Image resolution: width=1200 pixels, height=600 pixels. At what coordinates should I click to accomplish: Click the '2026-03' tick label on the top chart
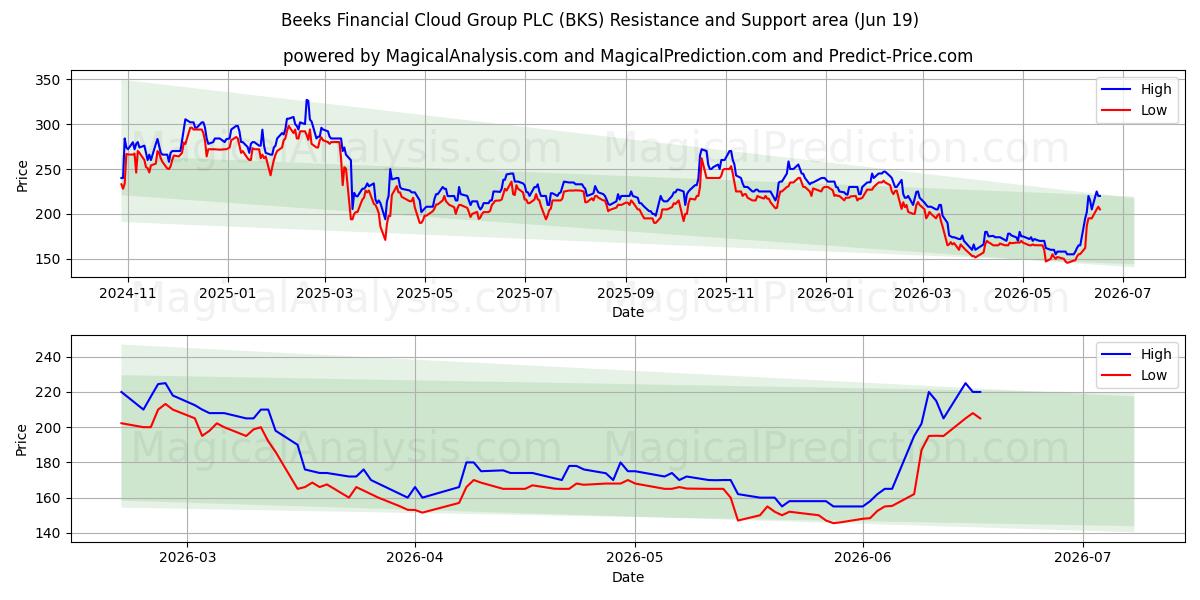pos(923,295)
